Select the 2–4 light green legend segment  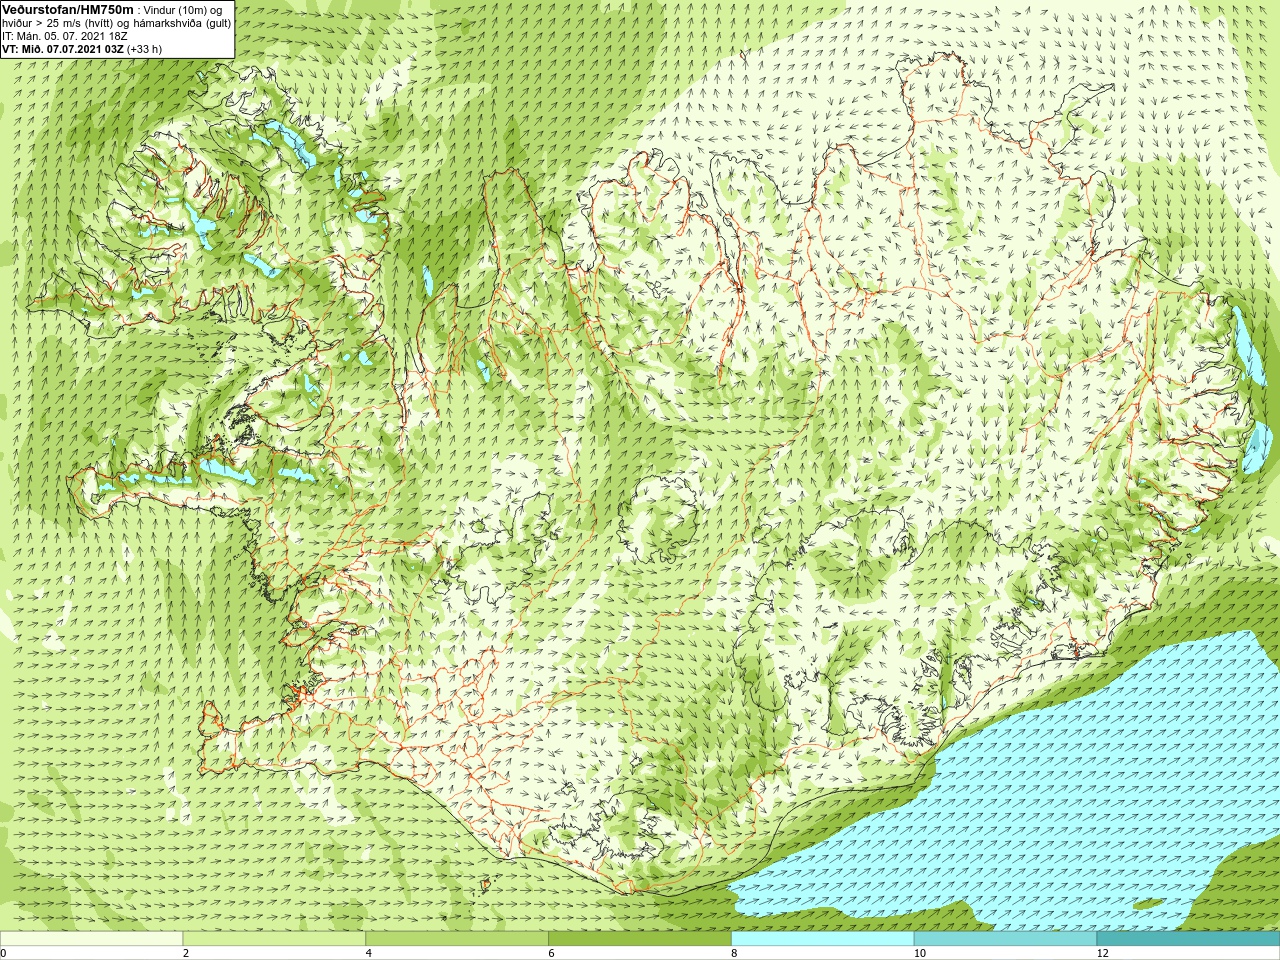274,939
